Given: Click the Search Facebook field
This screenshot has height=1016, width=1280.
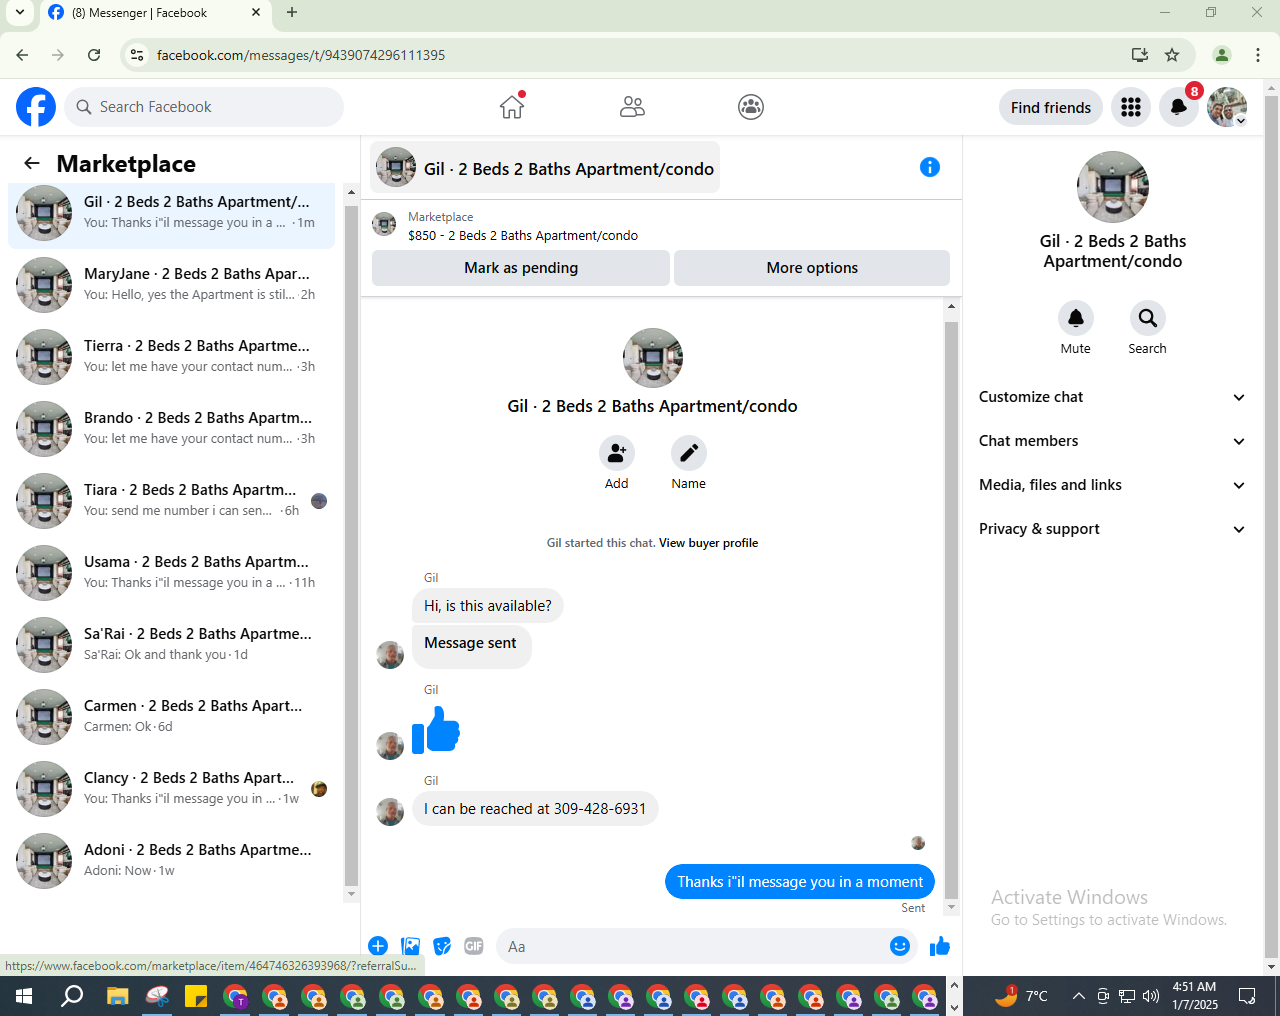Looking at the screenshot, I should tap(204, 107).
